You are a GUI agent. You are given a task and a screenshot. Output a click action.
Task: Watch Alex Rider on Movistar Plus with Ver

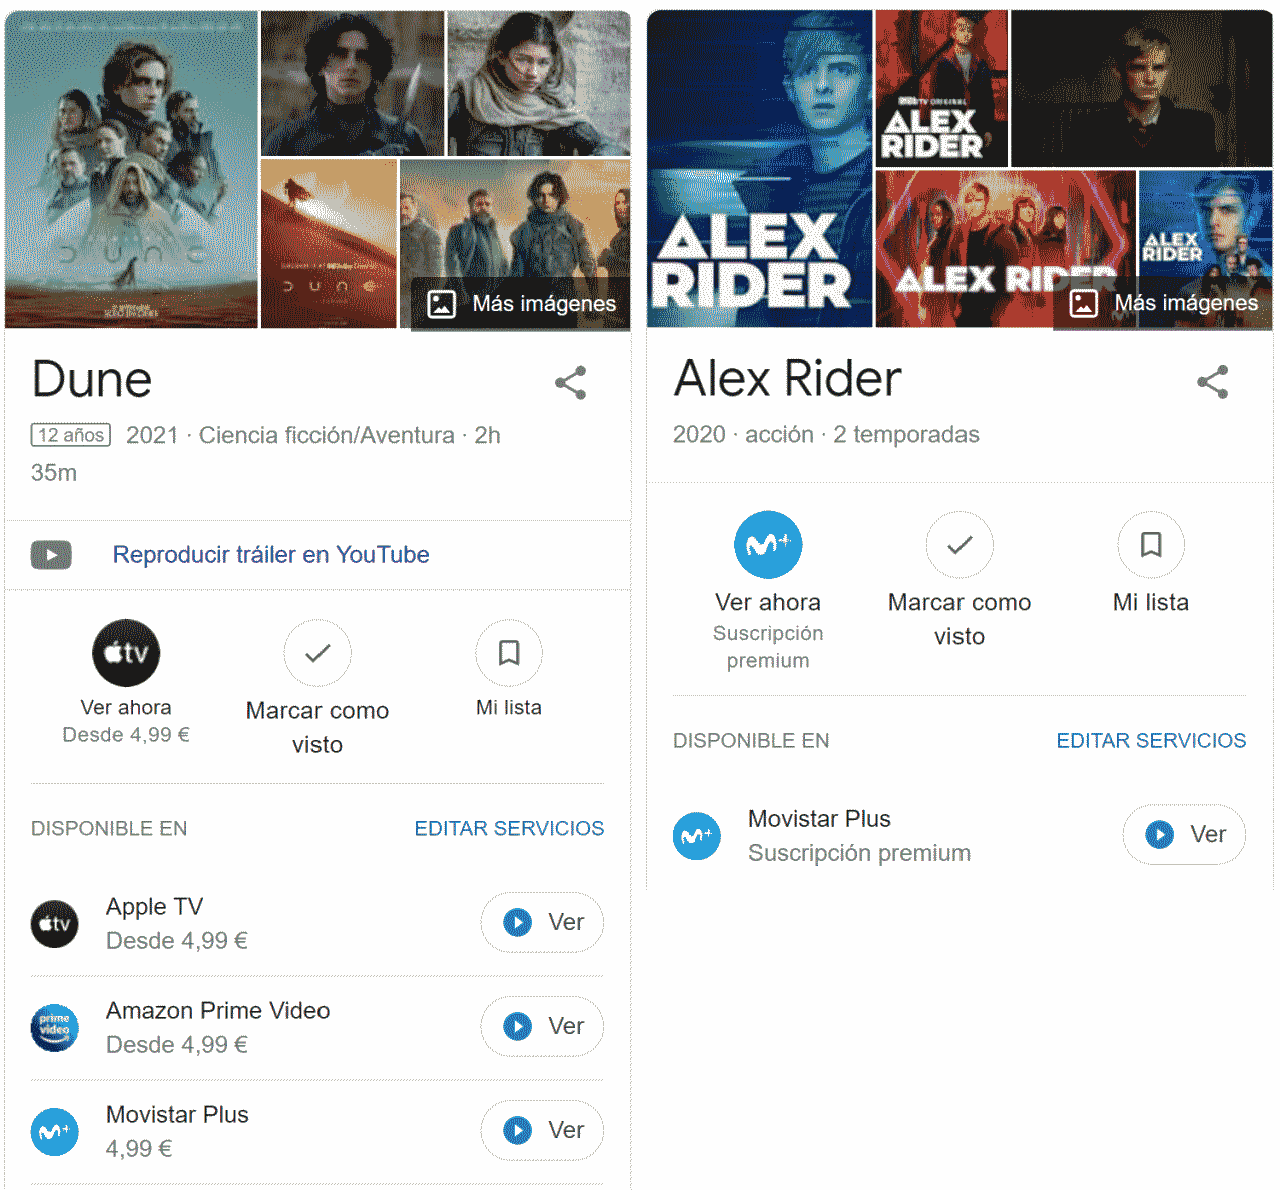click(1184, 834)
